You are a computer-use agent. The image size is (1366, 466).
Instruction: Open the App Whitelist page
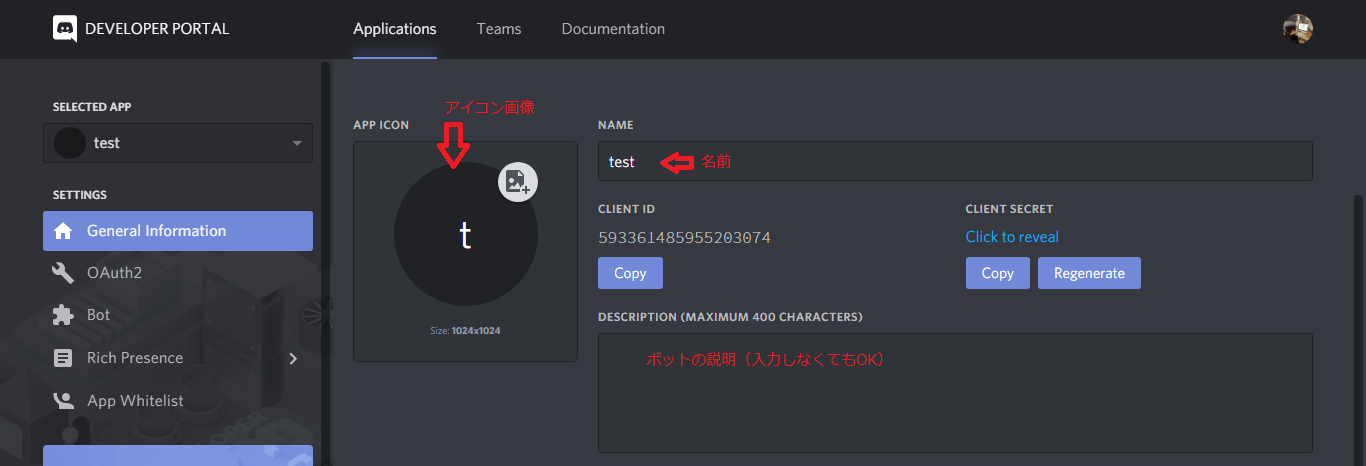click(178, 401)
